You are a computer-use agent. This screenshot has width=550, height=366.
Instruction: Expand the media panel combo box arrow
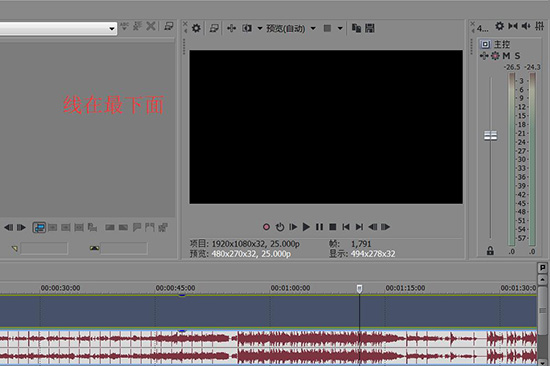pos(112,28)
